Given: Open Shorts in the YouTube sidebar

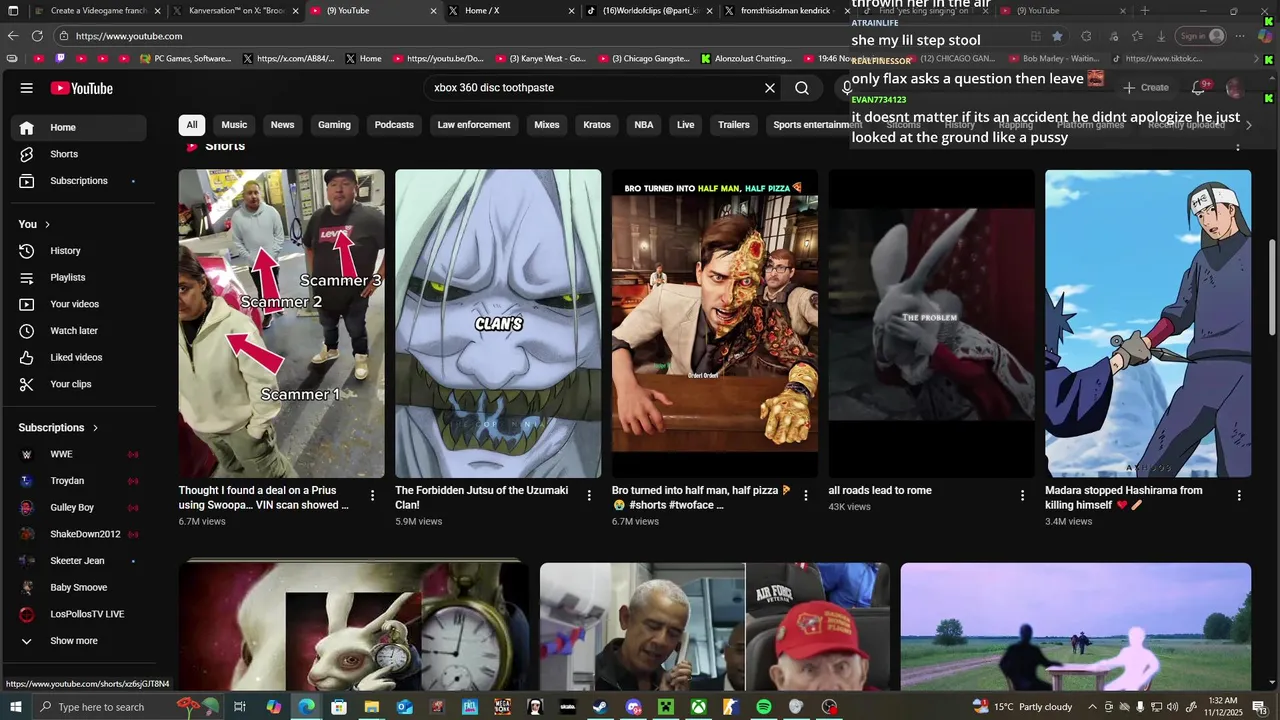Looking at the screenshot, I should click(x=79, y=154).
